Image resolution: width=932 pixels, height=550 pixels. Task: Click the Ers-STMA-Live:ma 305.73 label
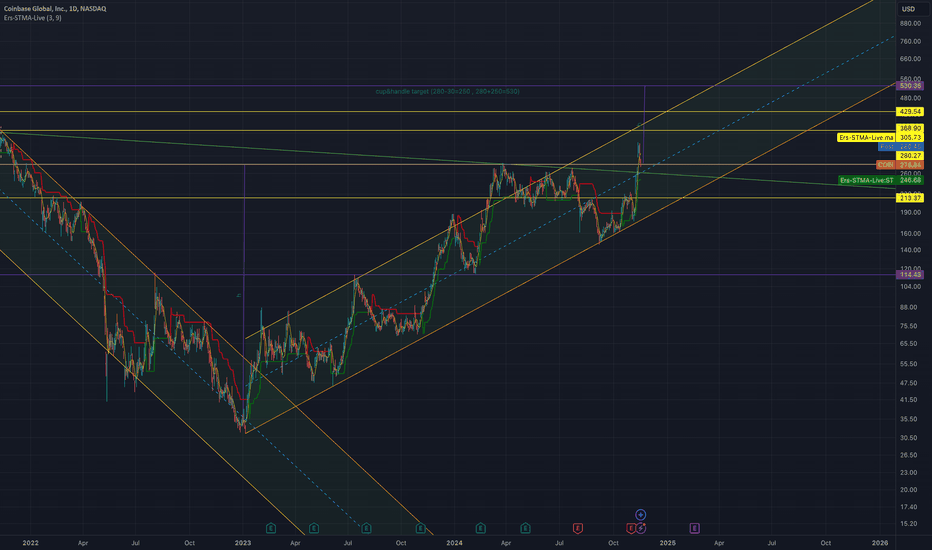tap(880, 137)
